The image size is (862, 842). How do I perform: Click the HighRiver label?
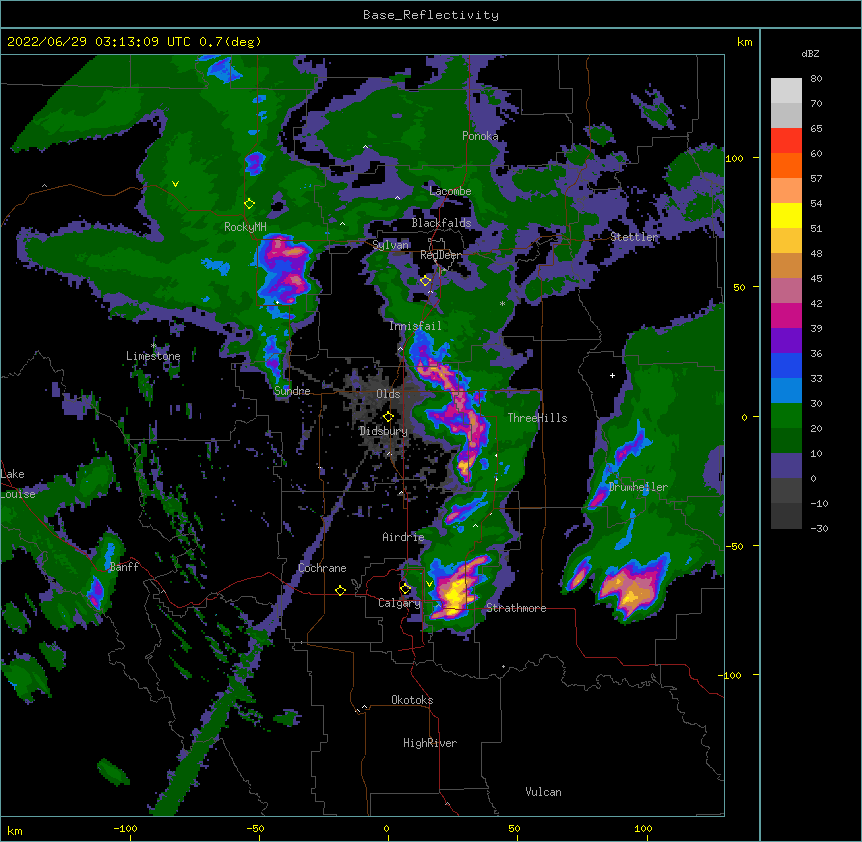click(x=430, y=743)
